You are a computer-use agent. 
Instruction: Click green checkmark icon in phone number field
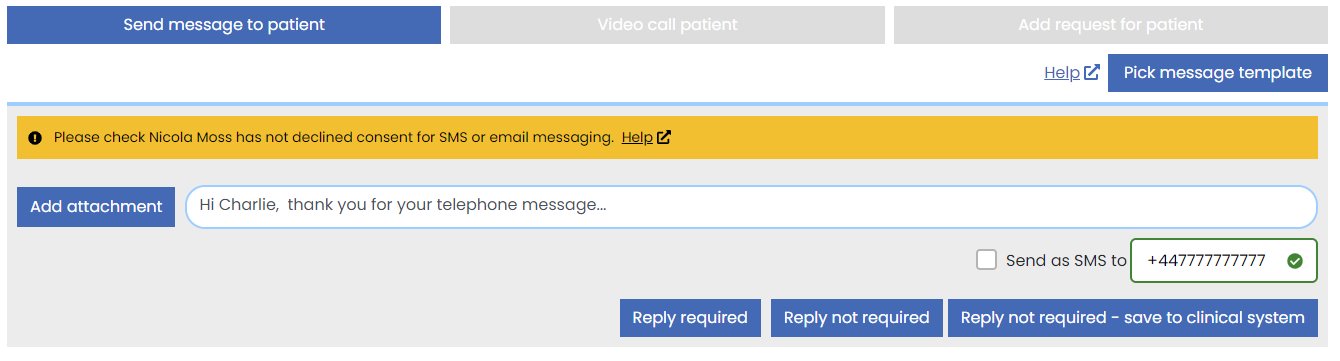tap(1295, 261)
